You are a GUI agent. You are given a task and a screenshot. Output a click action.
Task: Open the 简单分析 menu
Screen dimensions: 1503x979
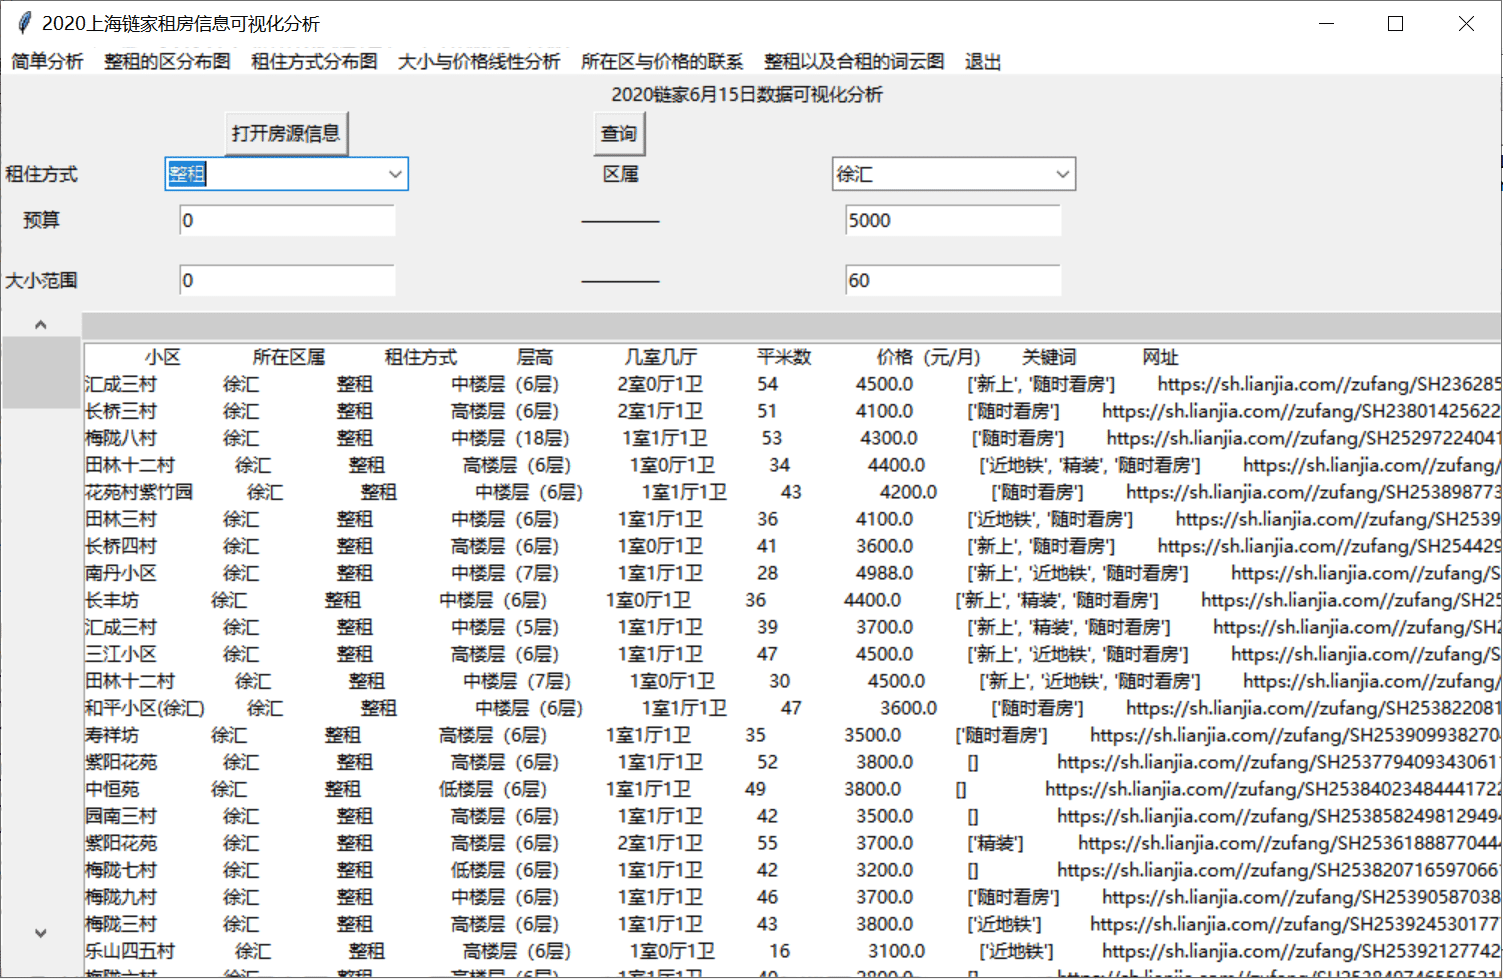tap(47, 61)
